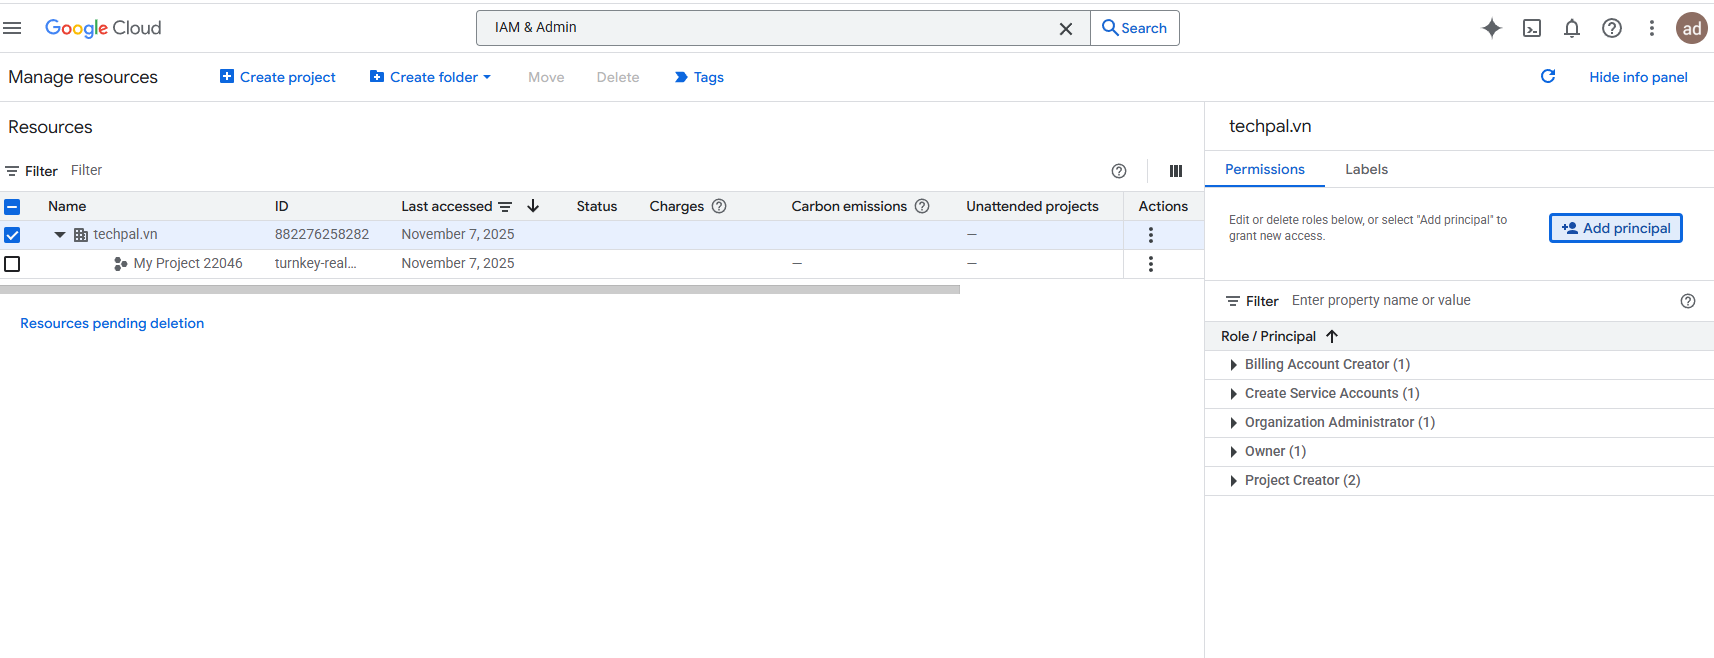Click the Add principal button
1714x658 pixels.
pyautogui.click(x=1615, y=228)
